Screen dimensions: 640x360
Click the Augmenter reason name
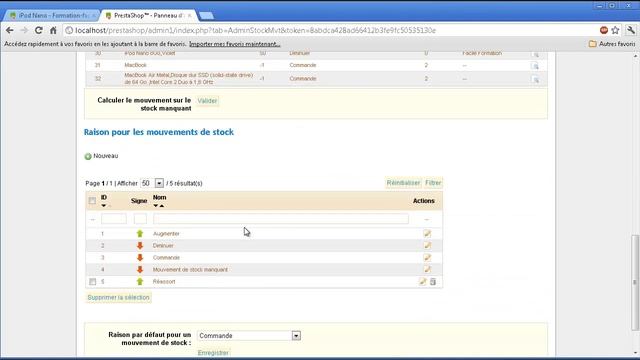(166, 234)
